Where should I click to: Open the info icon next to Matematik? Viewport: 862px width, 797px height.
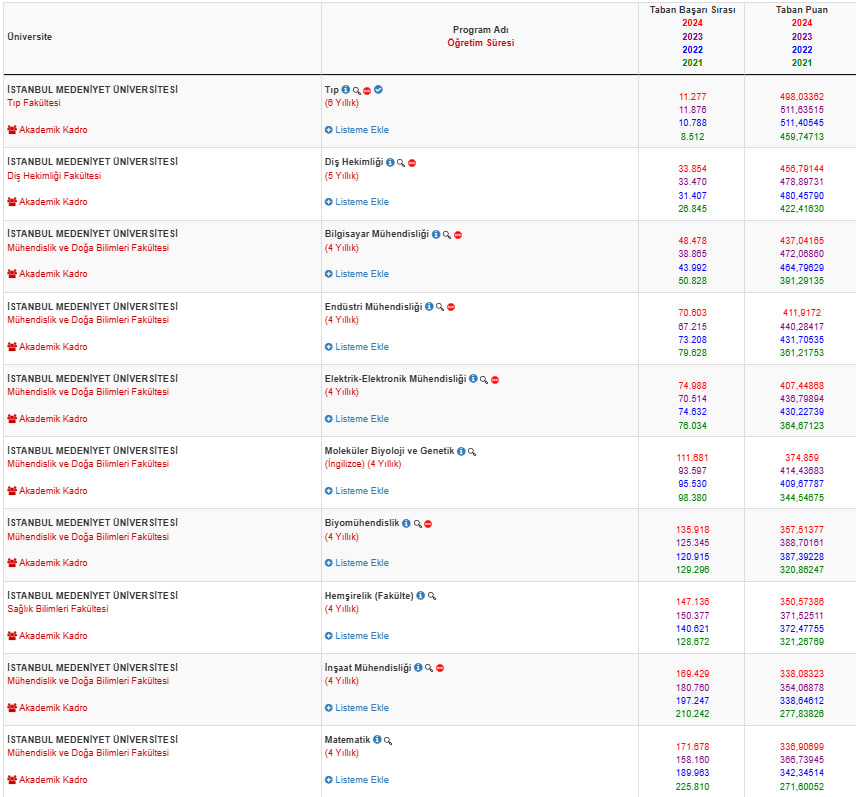pos(377,740)
